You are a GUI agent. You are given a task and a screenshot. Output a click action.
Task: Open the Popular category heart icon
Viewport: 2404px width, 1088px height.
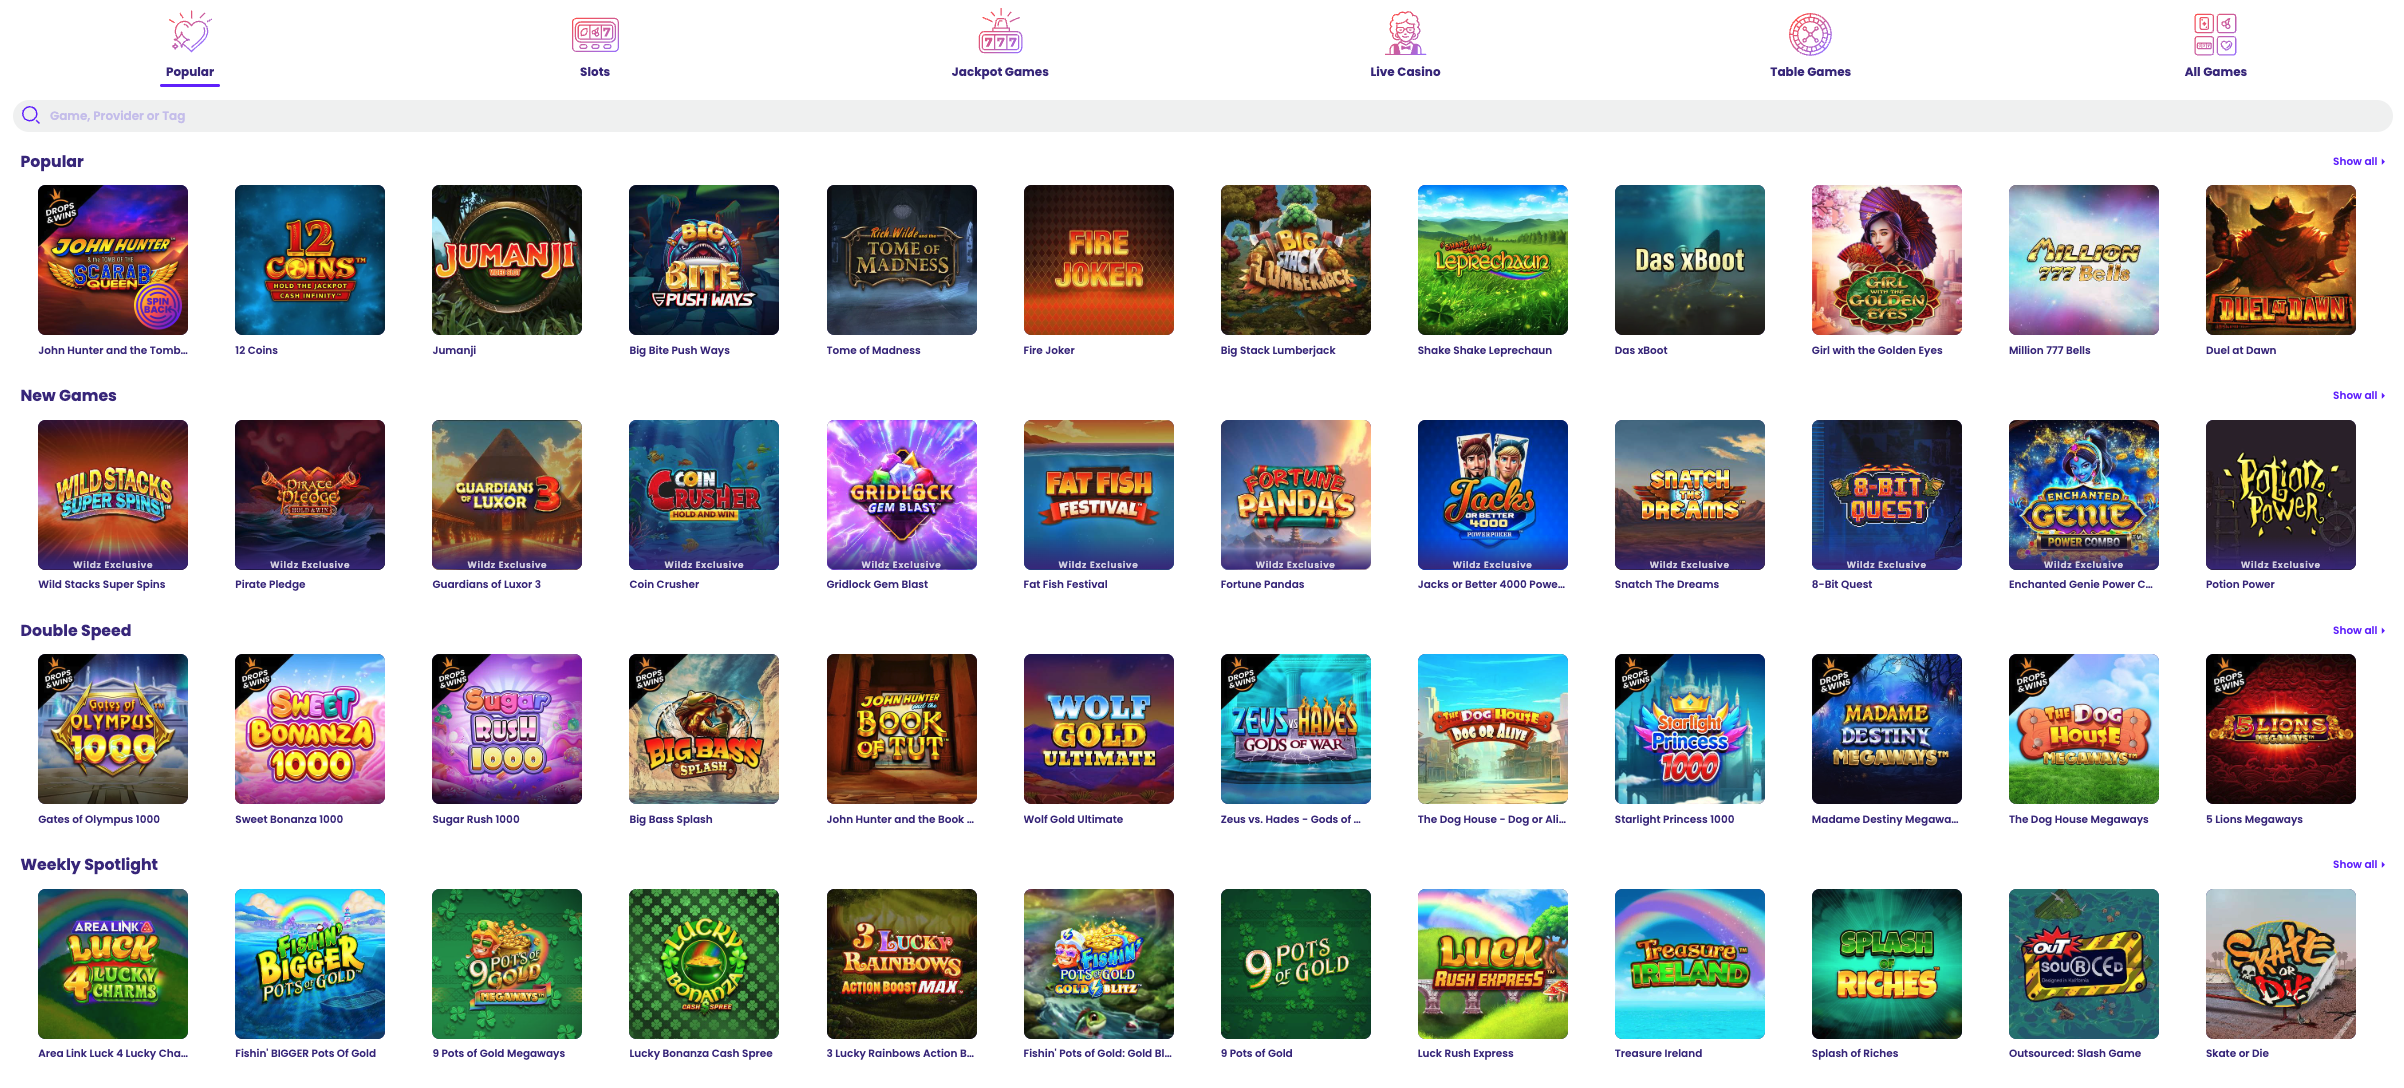pos(190,33)
